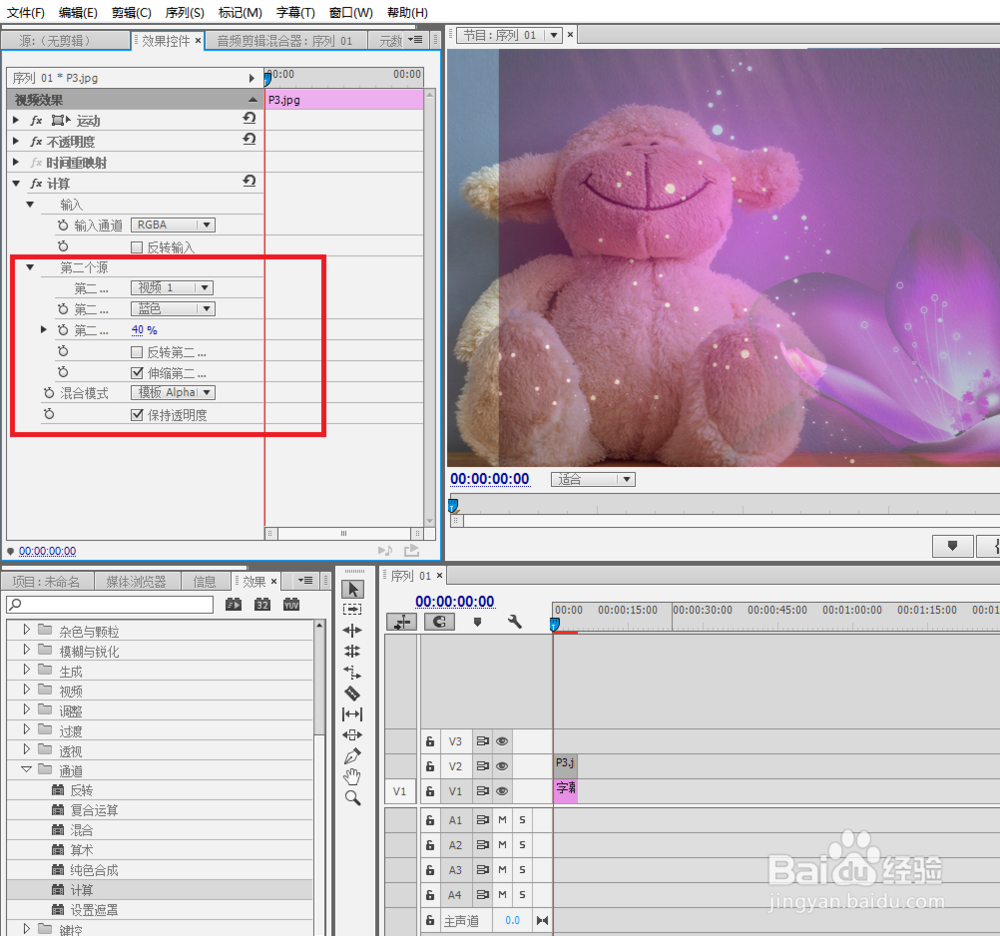Viewport: 1000px width, 936px height.
Task: Select the Ripple Edit tool
Action: pyautogui.click(x=352, y=631)
